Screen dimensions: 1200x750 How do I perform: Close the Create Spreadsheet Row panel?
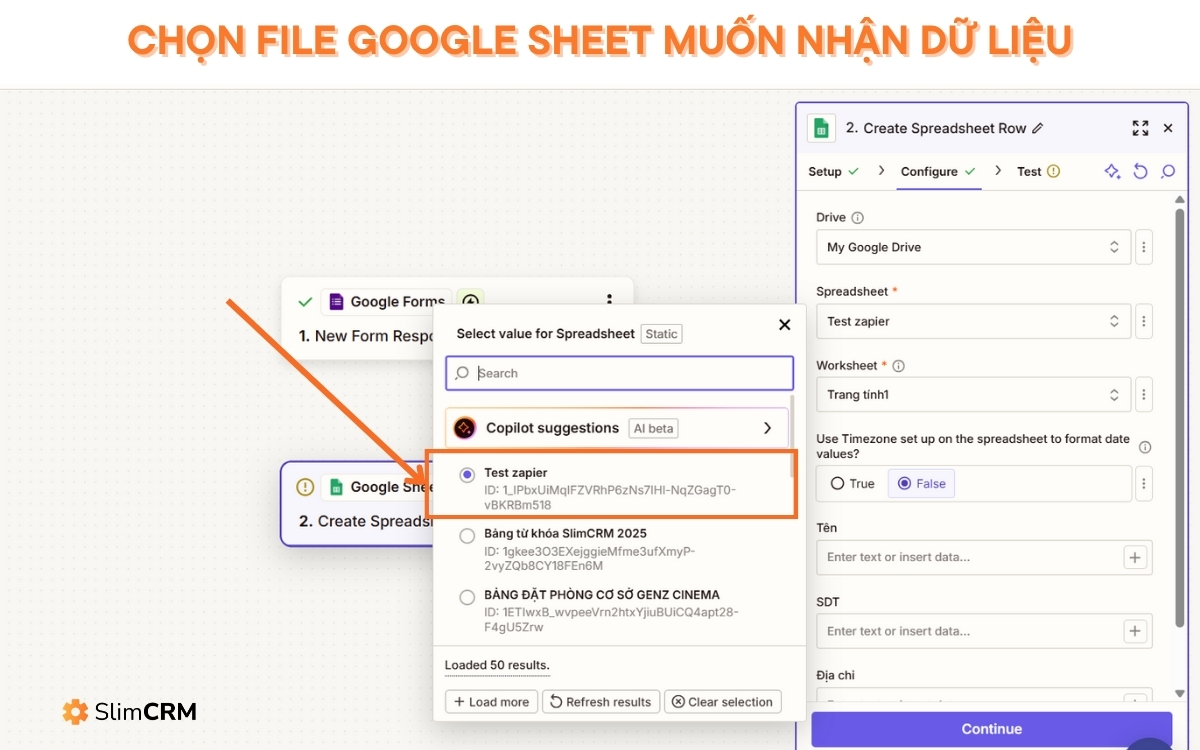[x=1168, y=128]
